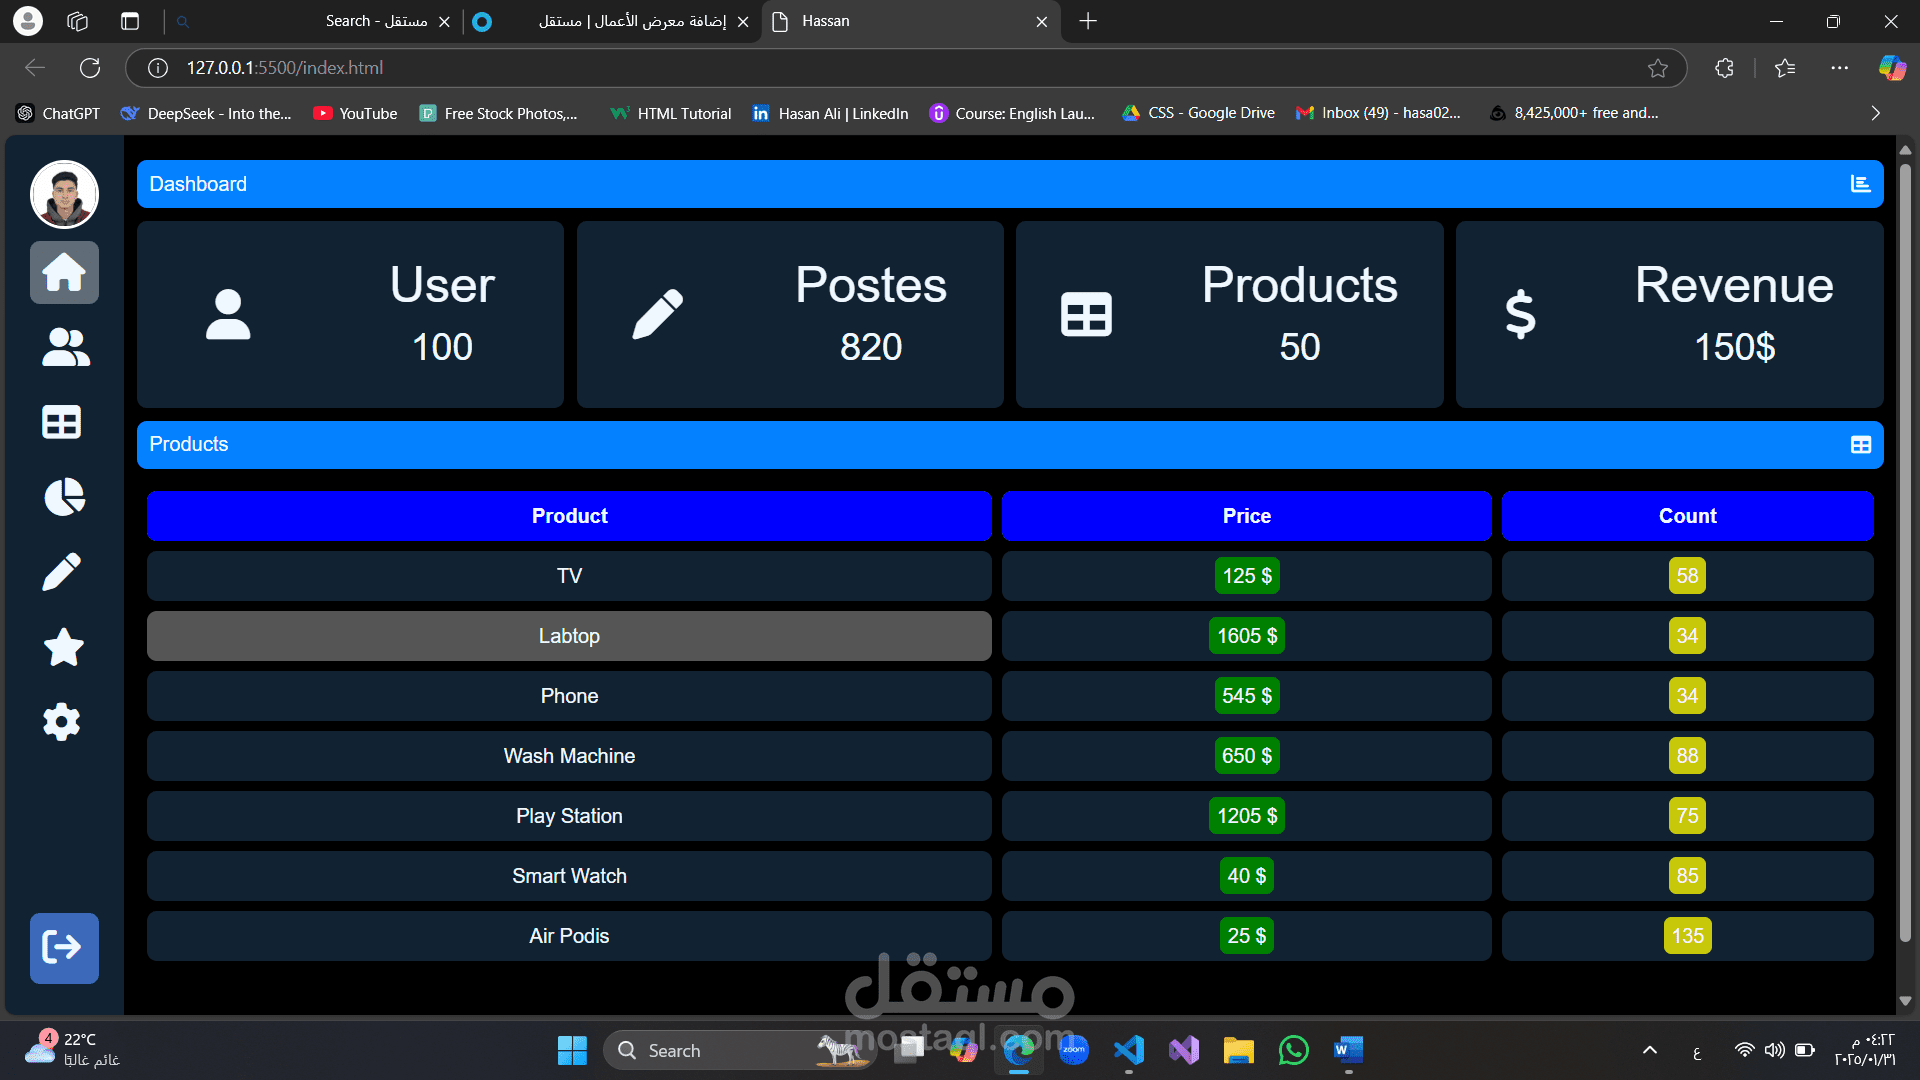Click the table icon in Products header
This screenshot has width=1920, height=1080.
pos(1860,445)
